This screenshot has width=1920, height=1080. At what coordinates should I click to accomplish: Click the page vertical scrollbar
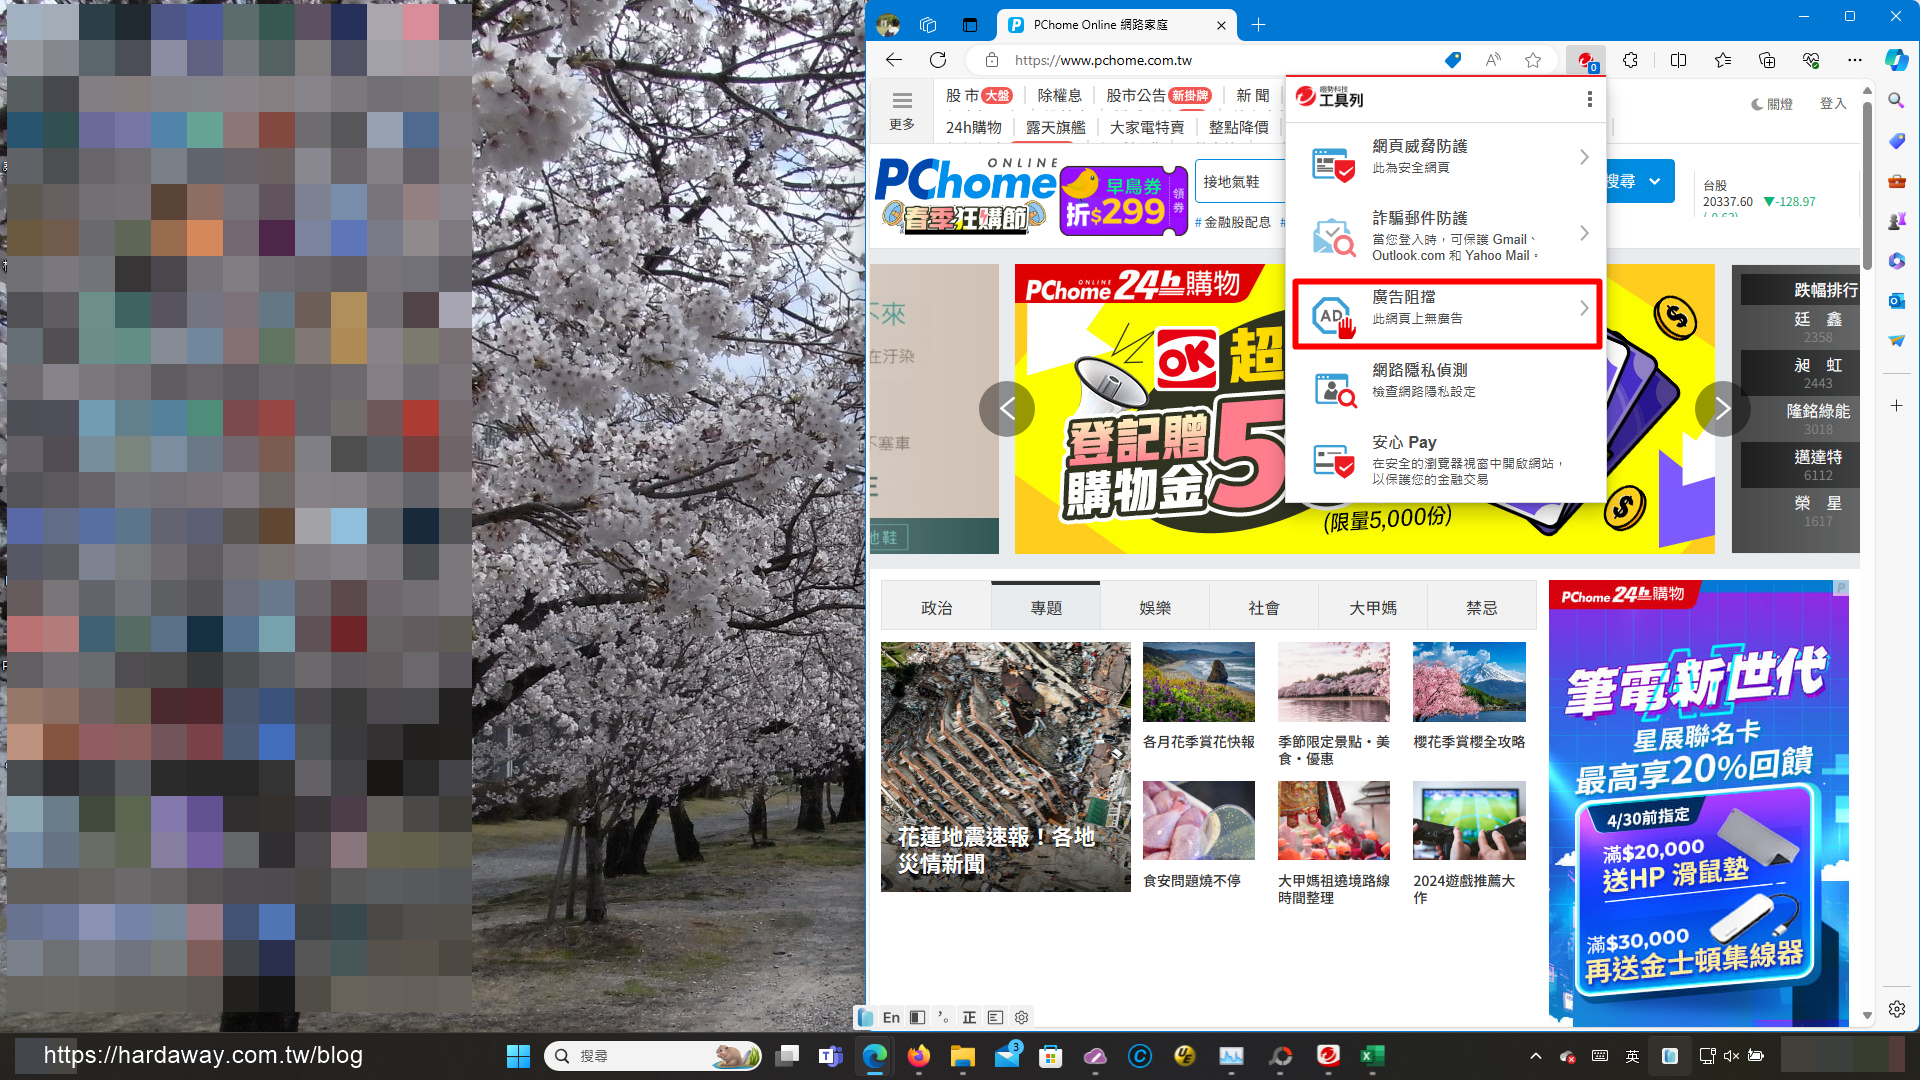tap(1867, 185)
